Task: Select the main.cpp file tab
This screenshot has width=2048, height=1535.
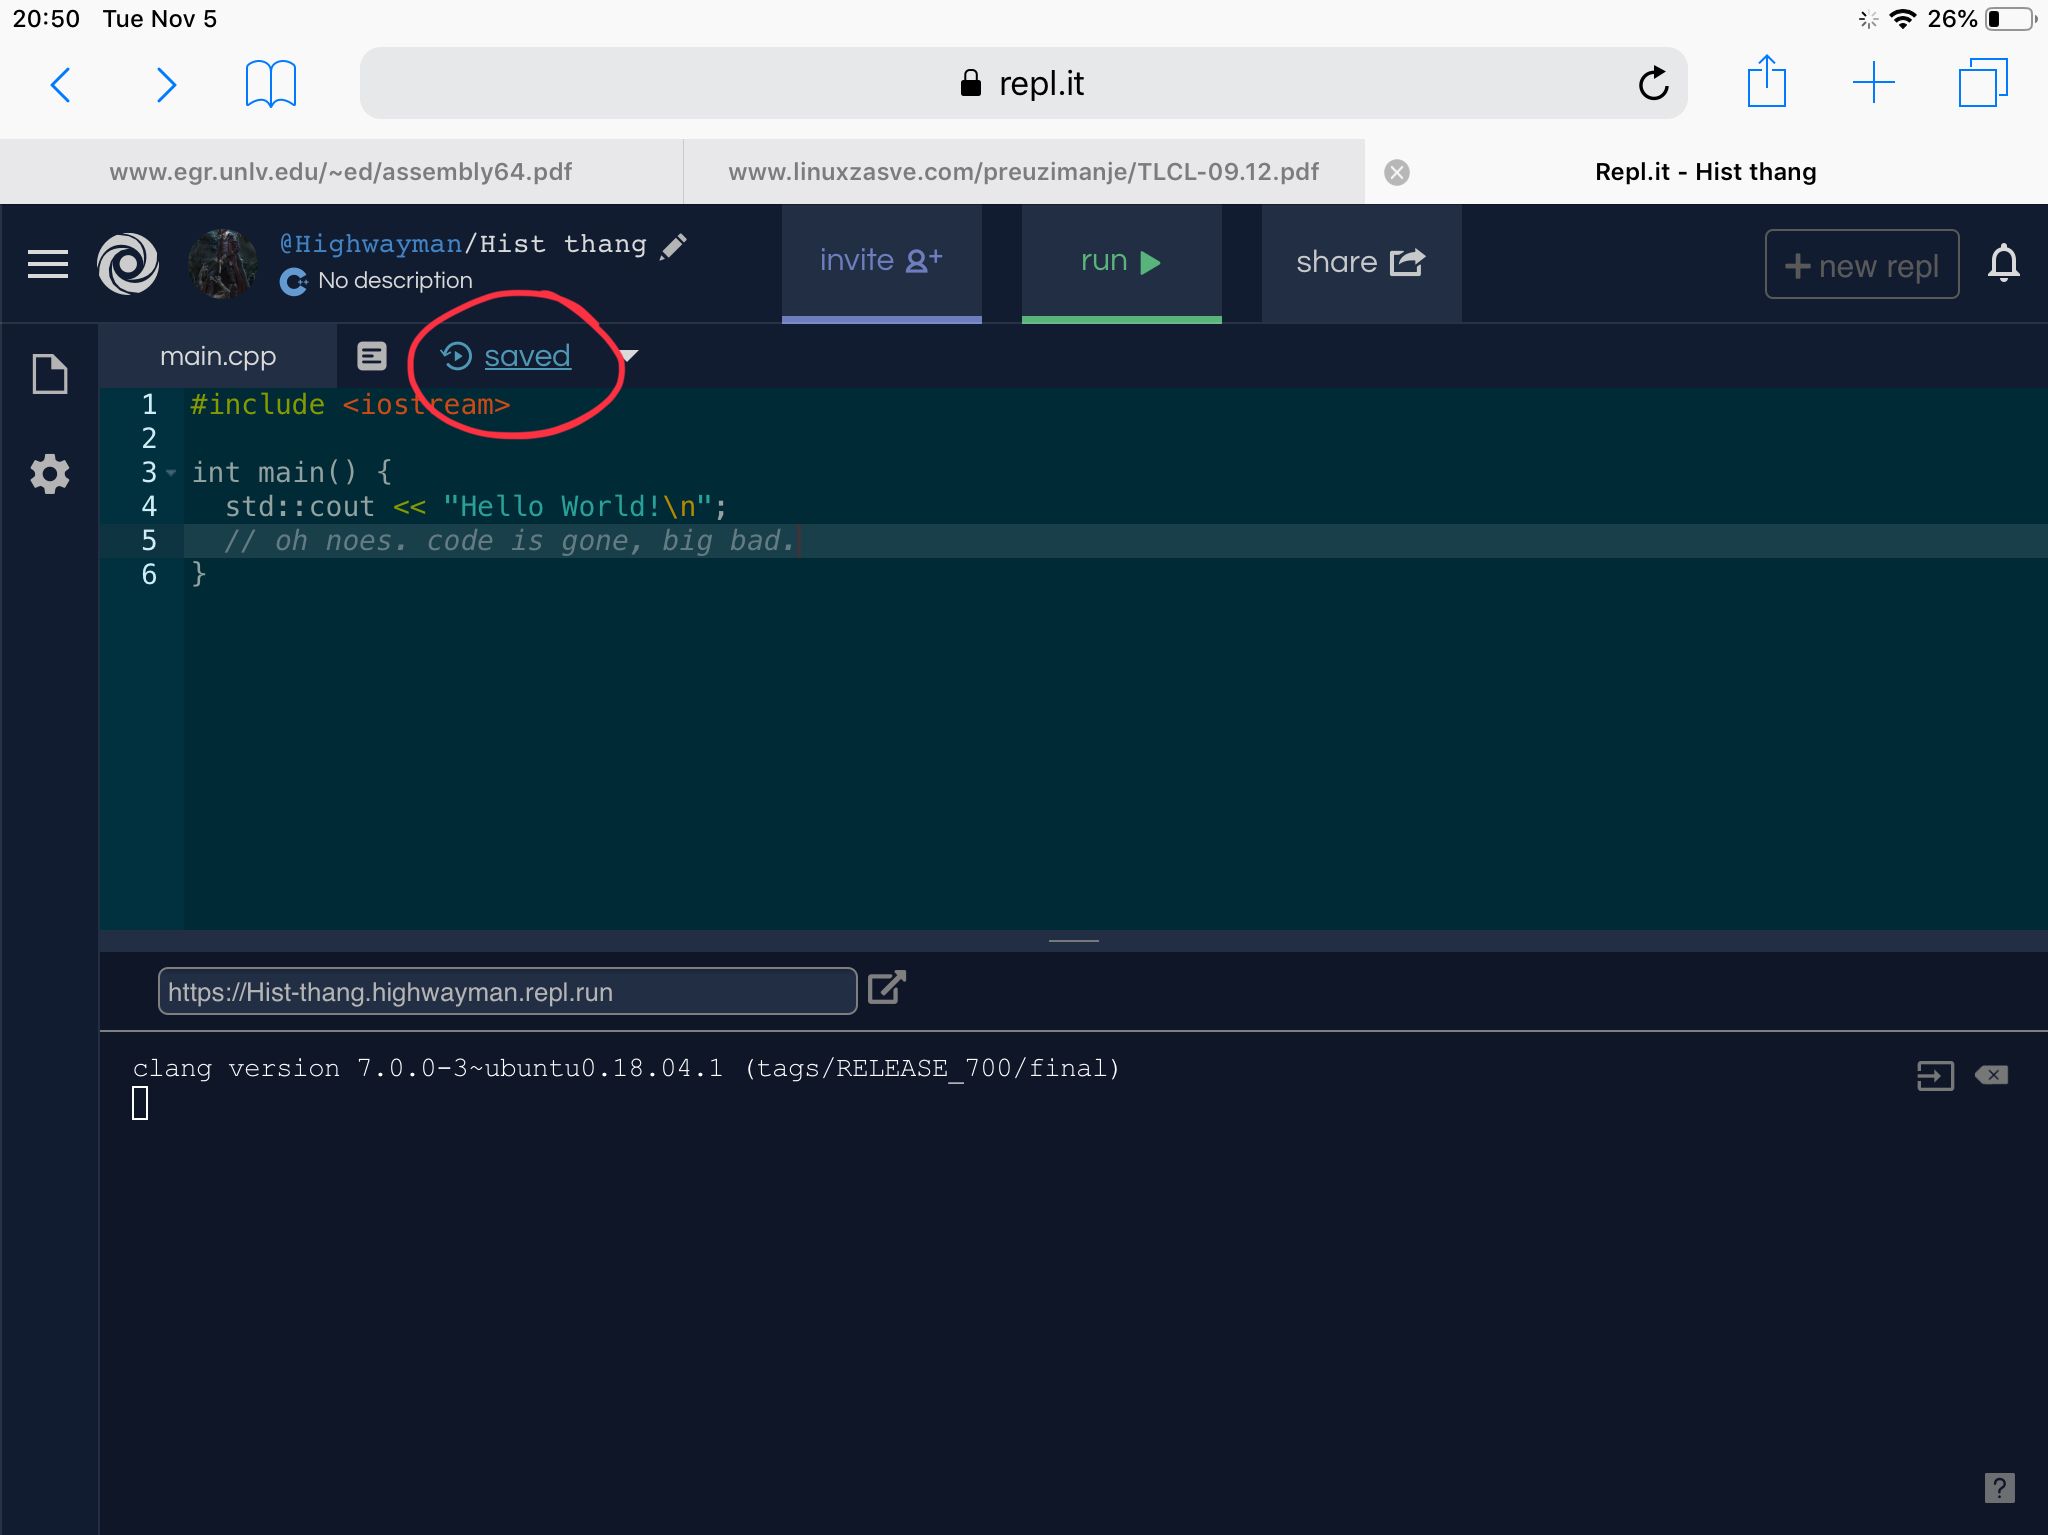Action: [x=218, y=357]
